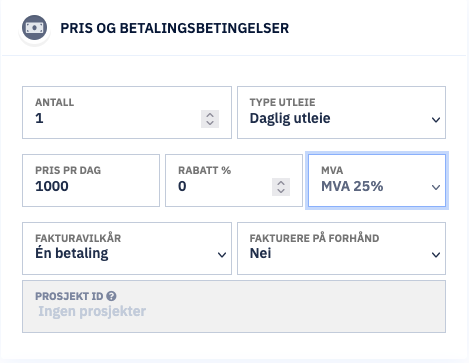Click the PROSJEKT ID label text
Screen dimensions: 469x363
(x=69, y=296)
